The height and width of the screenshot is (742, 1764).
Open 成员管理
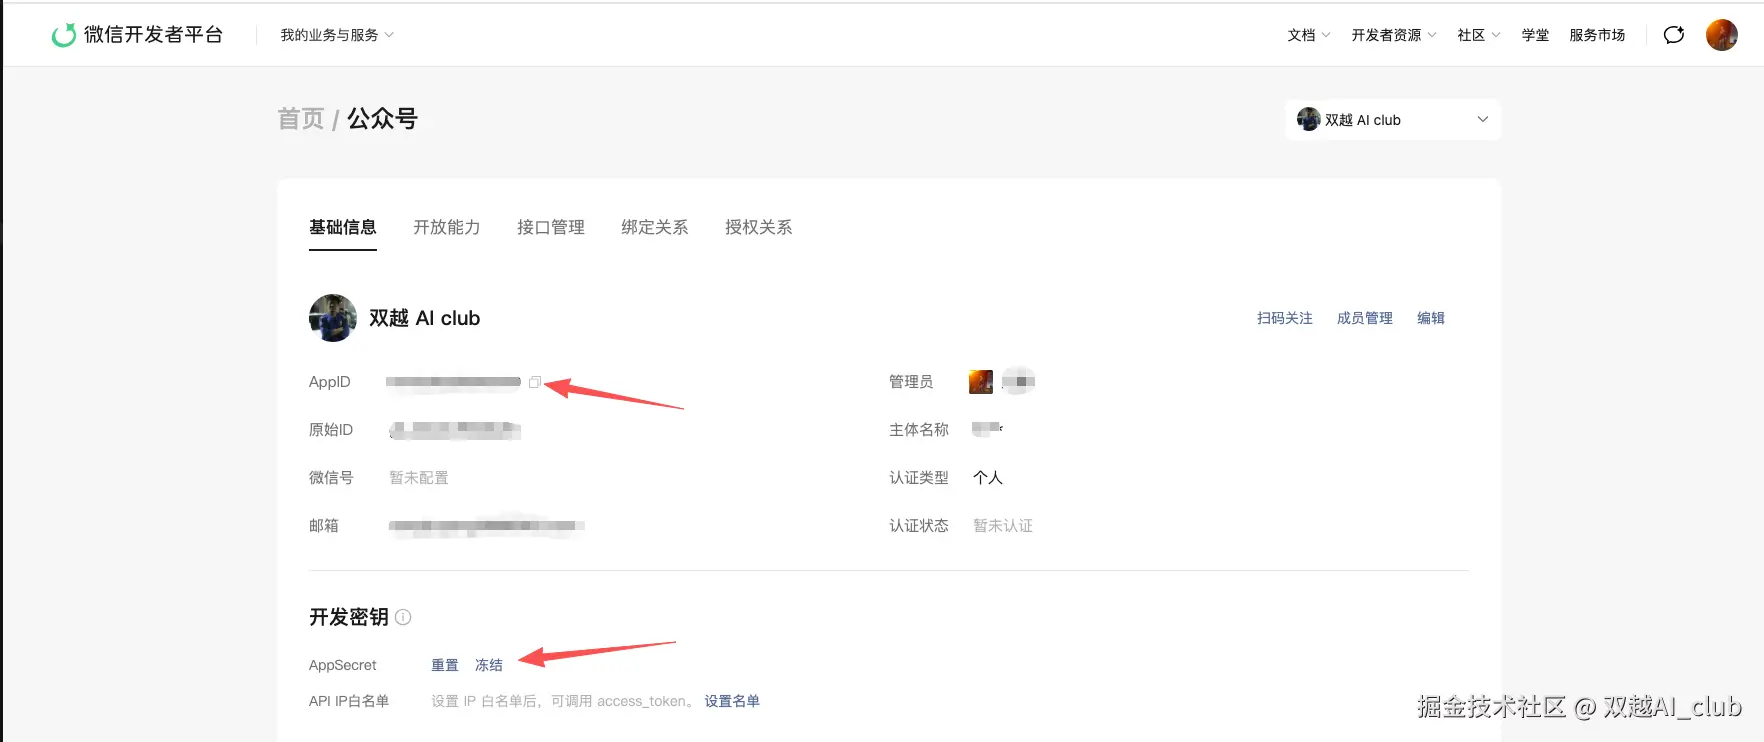click(1365, 318)
